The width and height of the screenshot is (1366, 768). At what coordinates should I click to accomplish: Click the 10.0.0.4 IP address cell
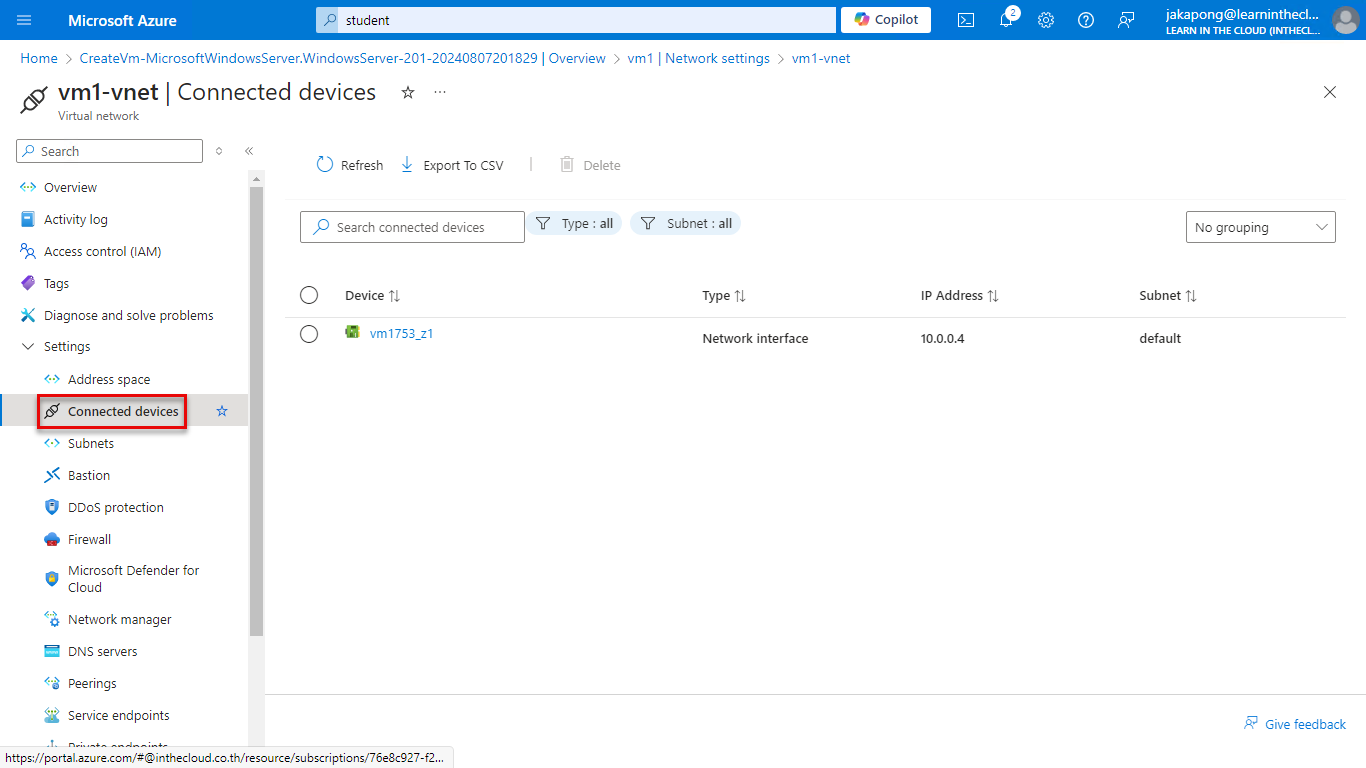[x=942, y=338]
